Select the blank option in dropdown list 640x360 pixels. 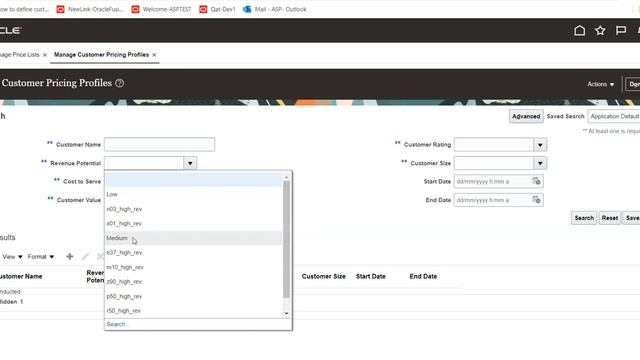193,180
